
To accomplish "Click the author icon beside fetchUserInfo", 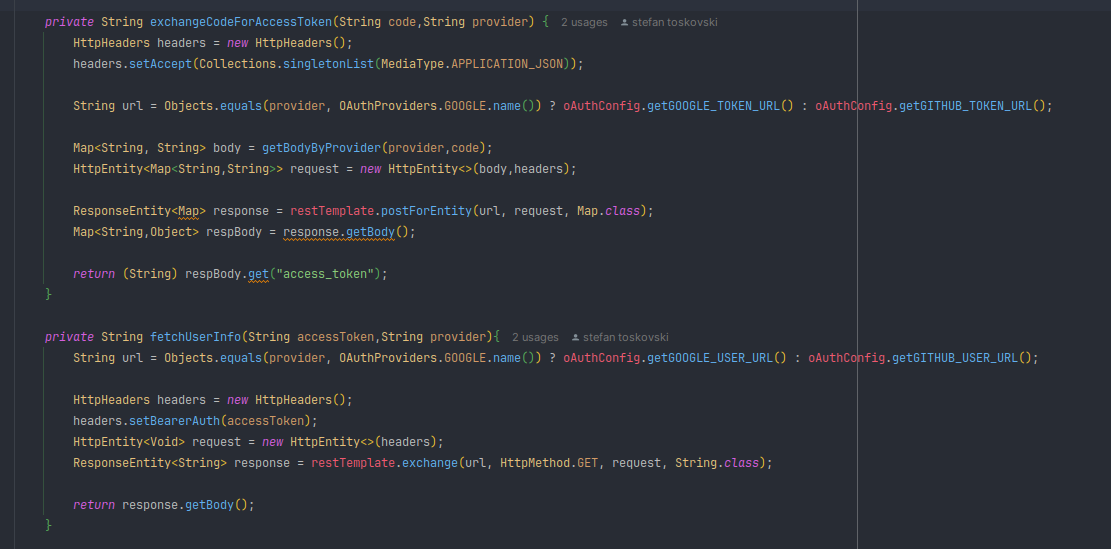I will coord(576,337).
